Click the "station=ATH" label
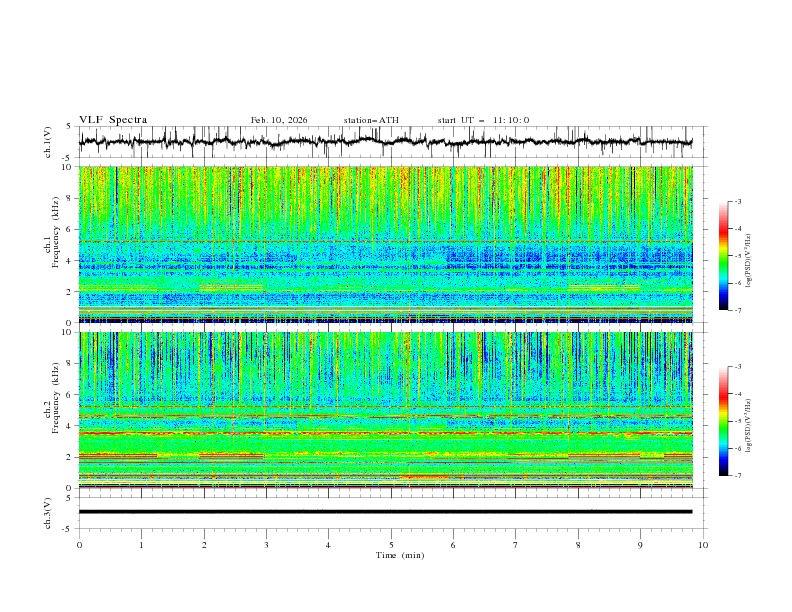Viewport: 792px width, 612px height. point(371,120)
